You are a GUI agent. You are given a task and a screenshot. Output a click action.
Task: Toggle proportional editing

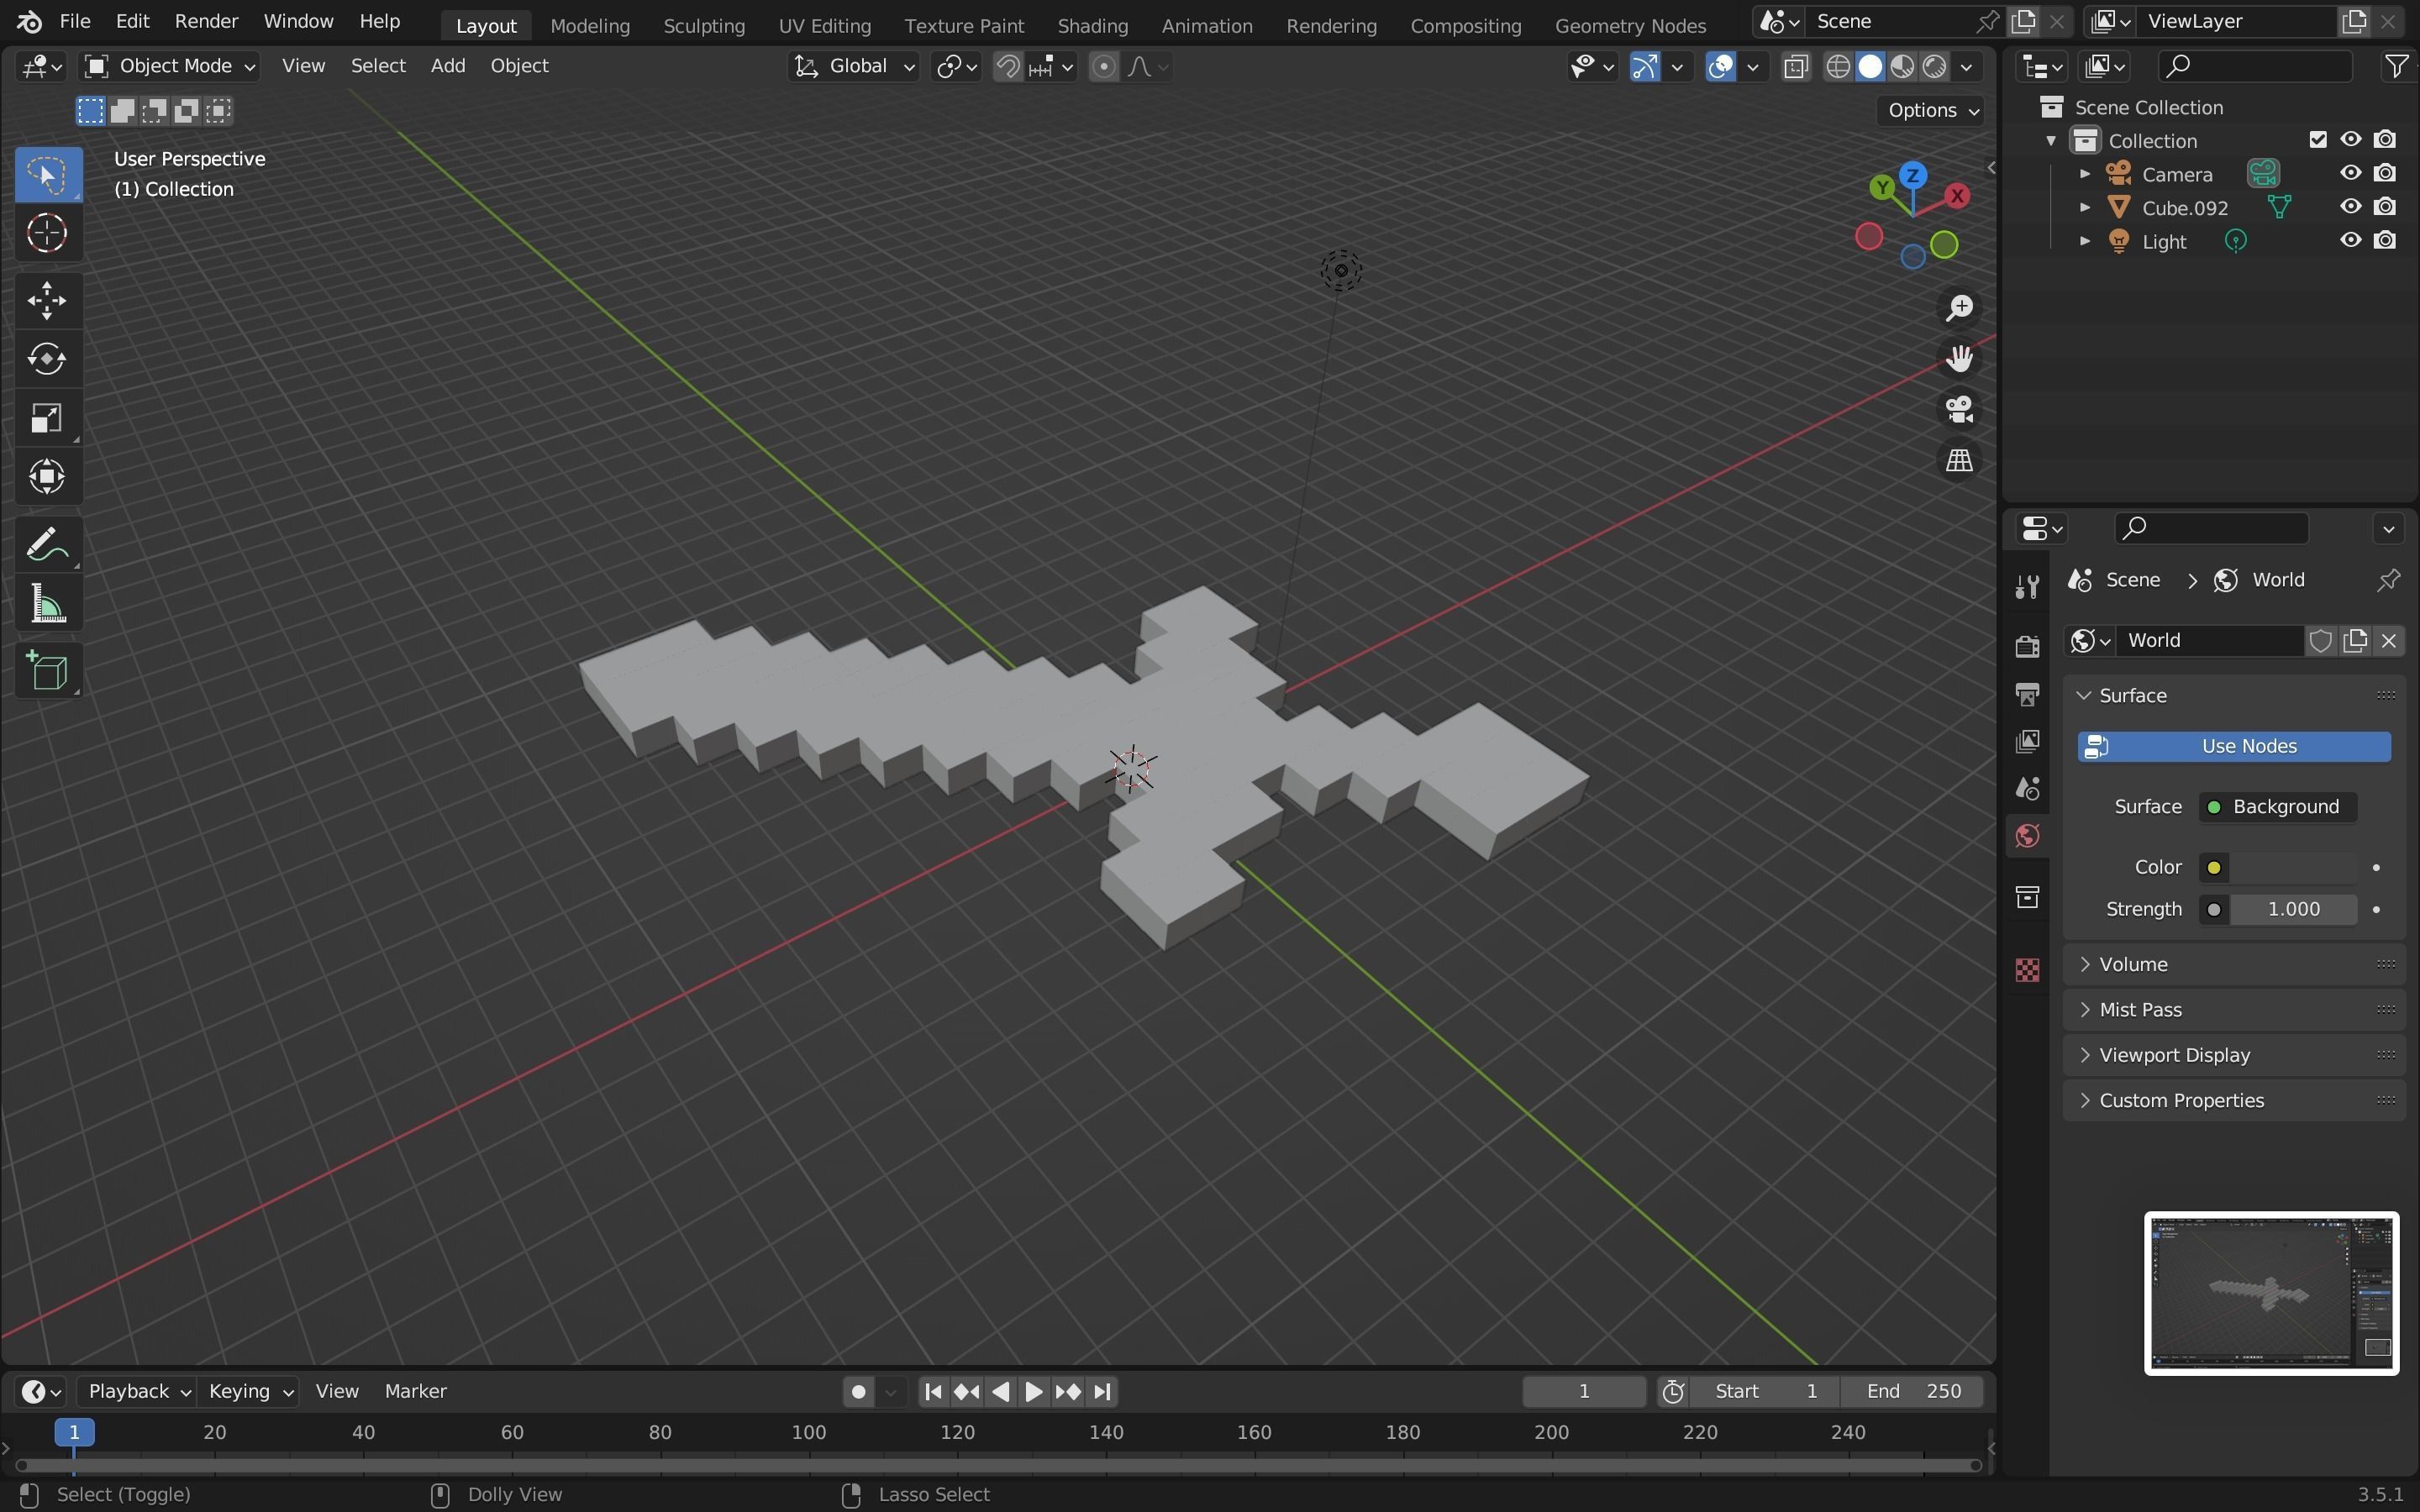pyautogui.click(x=1103, y=66)
